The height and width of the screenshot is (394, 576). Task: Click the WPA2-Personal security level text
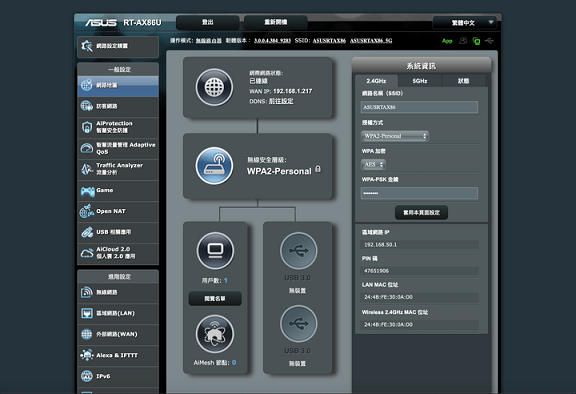click(279, 171)
